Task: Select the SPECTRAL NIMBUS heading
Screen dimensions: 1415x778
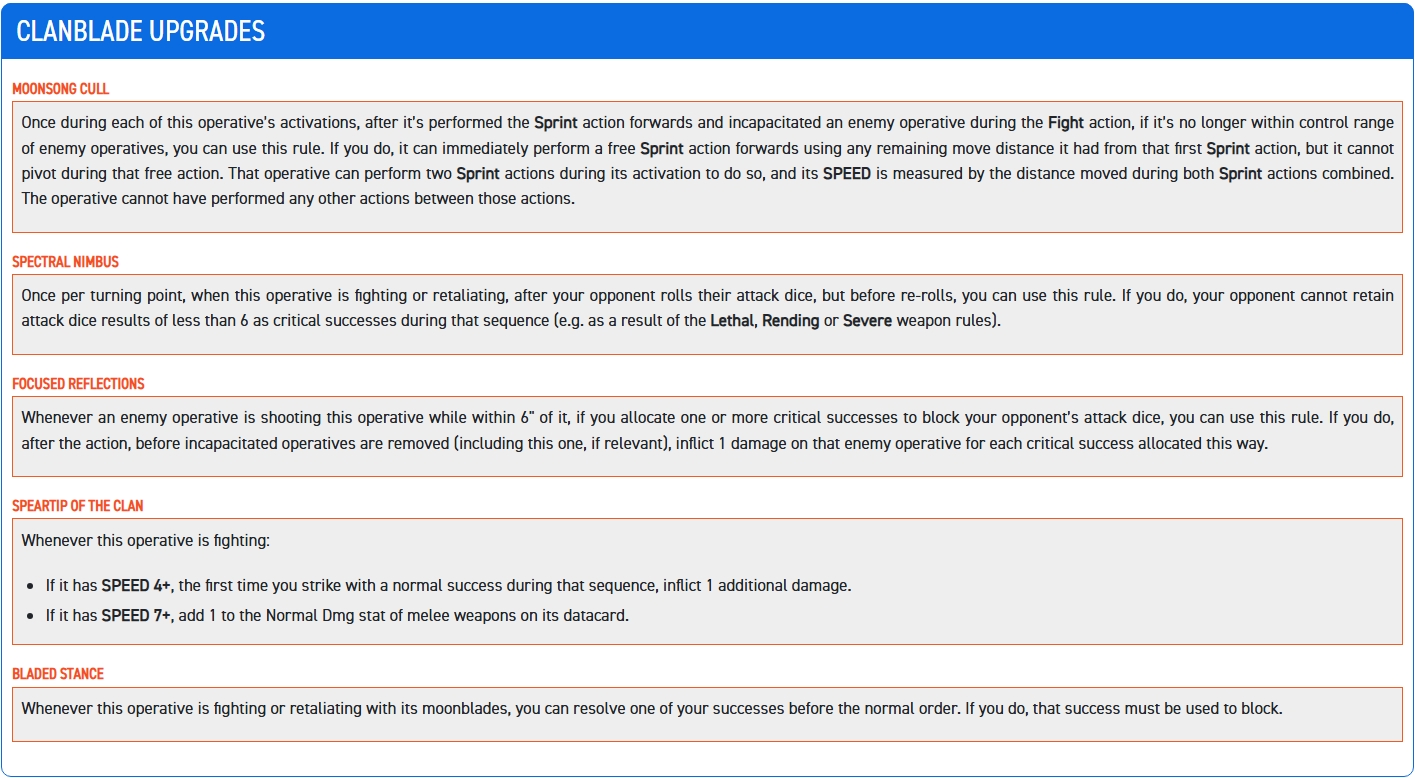Action: click(x=65, y=262)
